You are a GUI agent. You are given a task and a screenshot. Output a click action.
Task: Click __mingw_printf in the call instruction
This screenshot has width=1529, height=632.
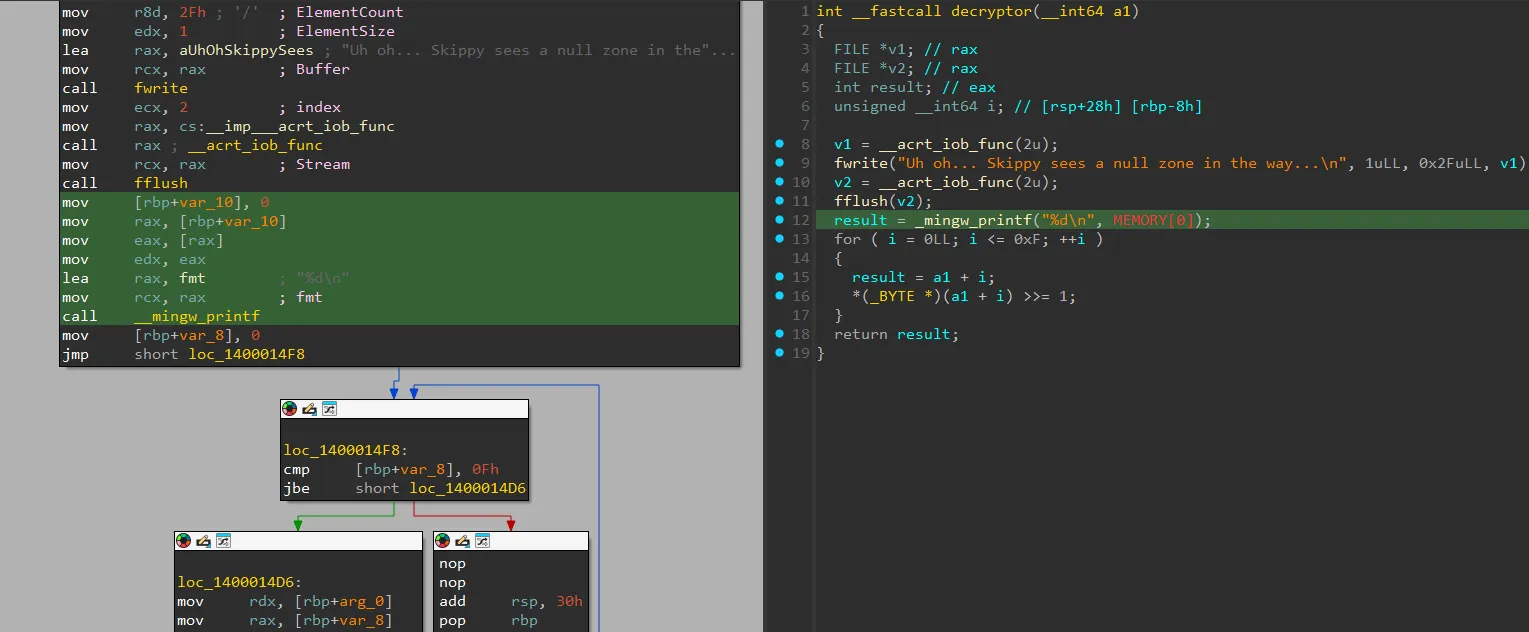click(x=197, y=316)
